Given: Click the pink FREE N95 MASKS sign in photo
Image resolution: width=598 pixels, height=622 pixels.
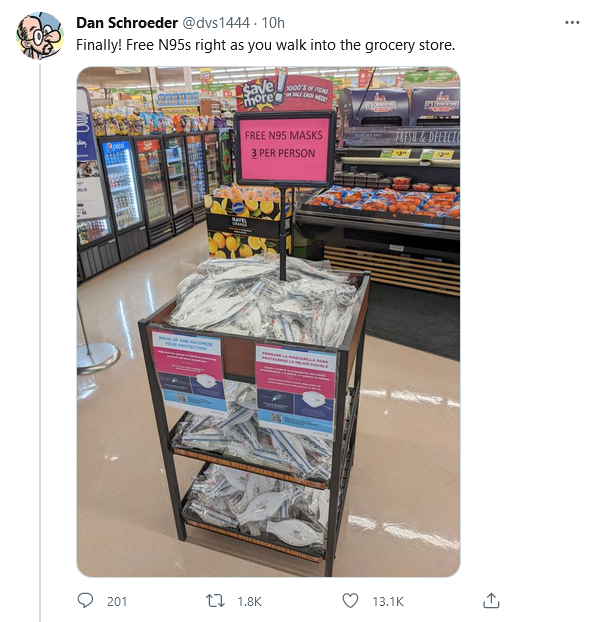Looking at the screenshot, I should tap(284, 148).
